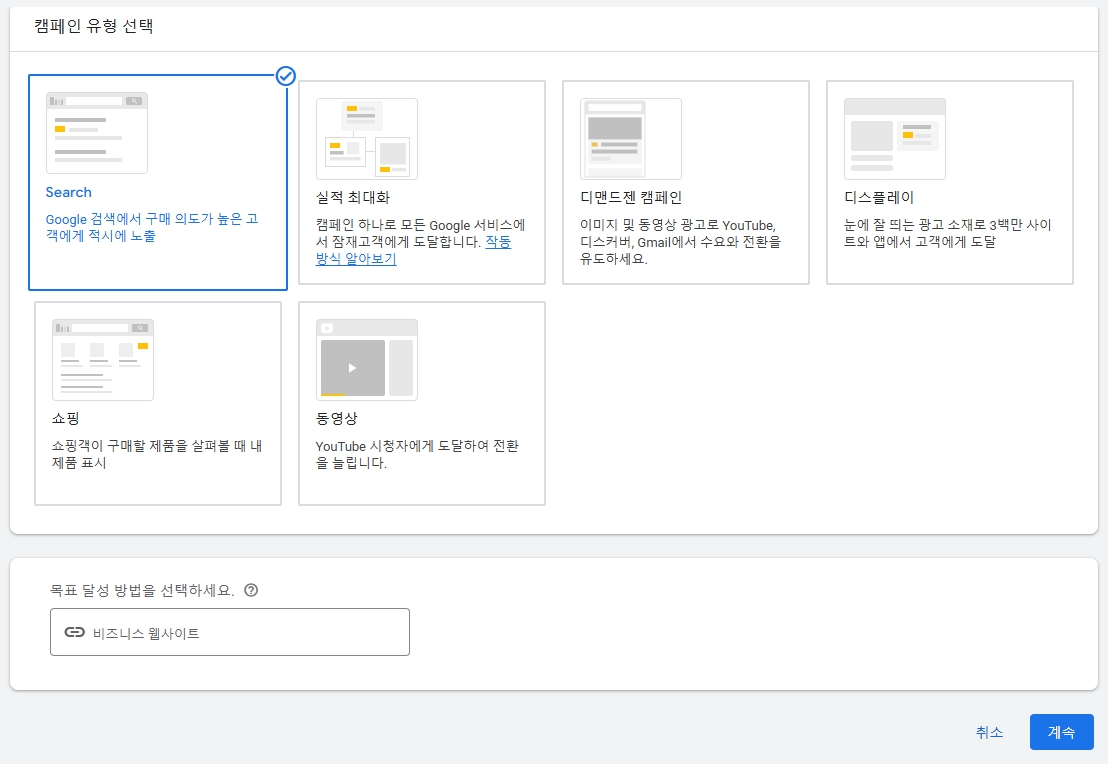1108x764 pixels.
Task: Click the 계속 button
Action: (1061, 732)
